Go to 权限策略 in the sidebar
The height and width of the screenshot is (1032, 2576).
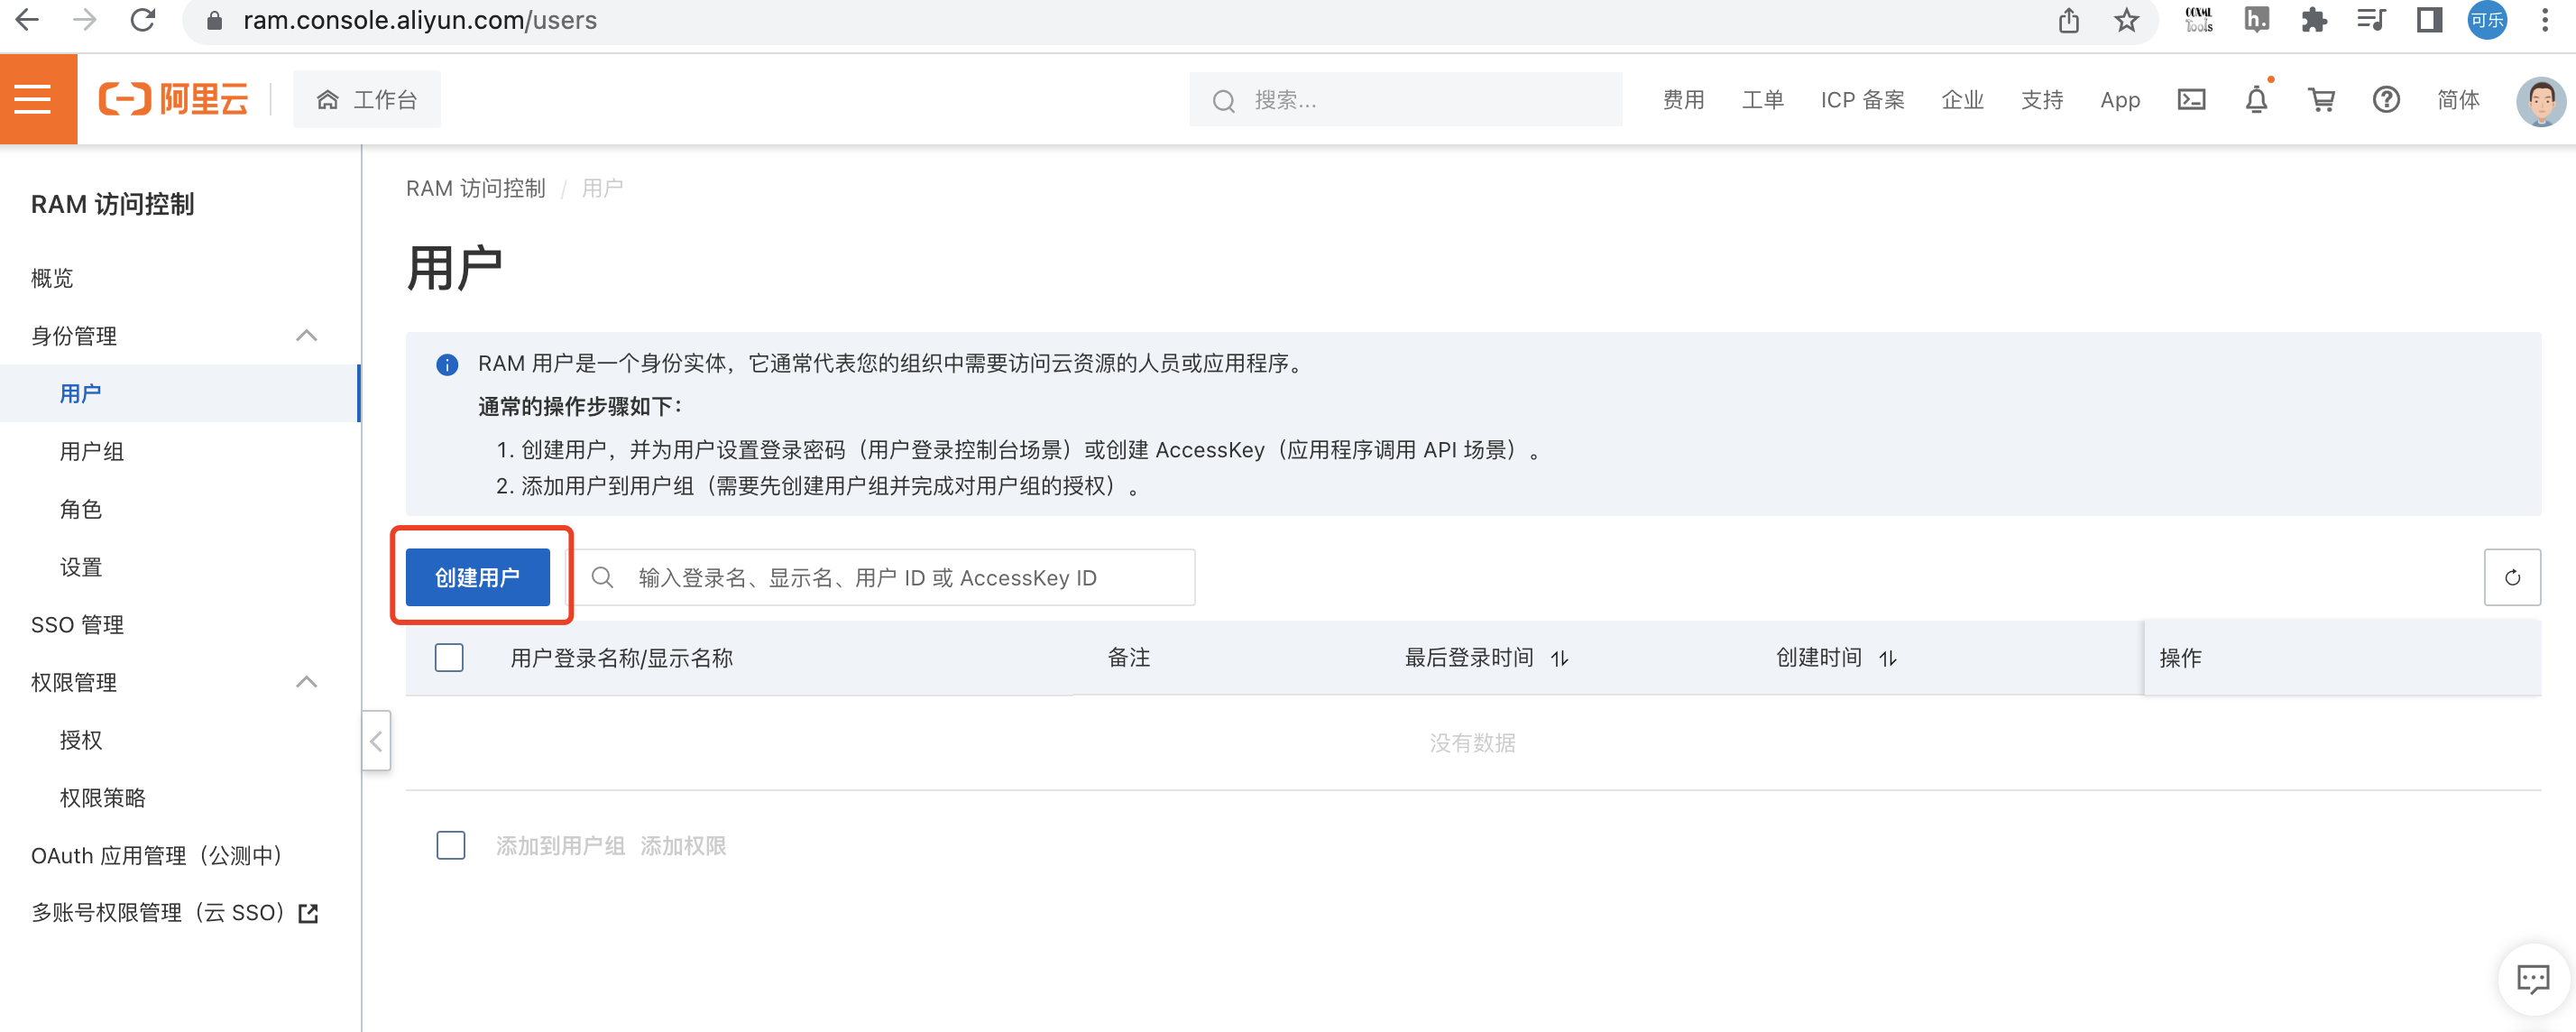102,797
